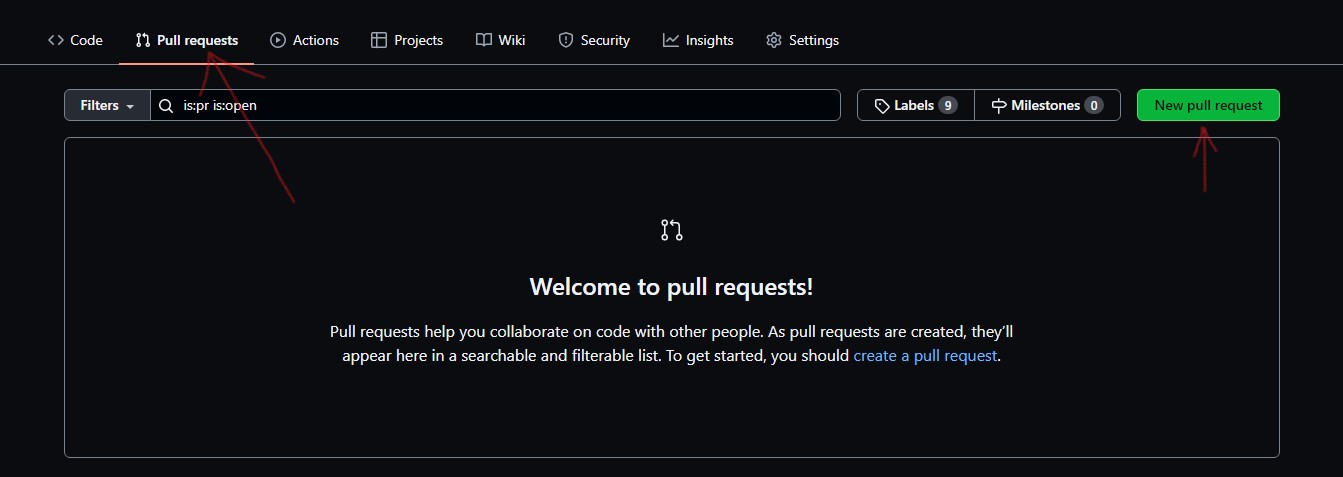Click the signpost icon beside Milestones
1343x477 pixels.
[999, 105]
